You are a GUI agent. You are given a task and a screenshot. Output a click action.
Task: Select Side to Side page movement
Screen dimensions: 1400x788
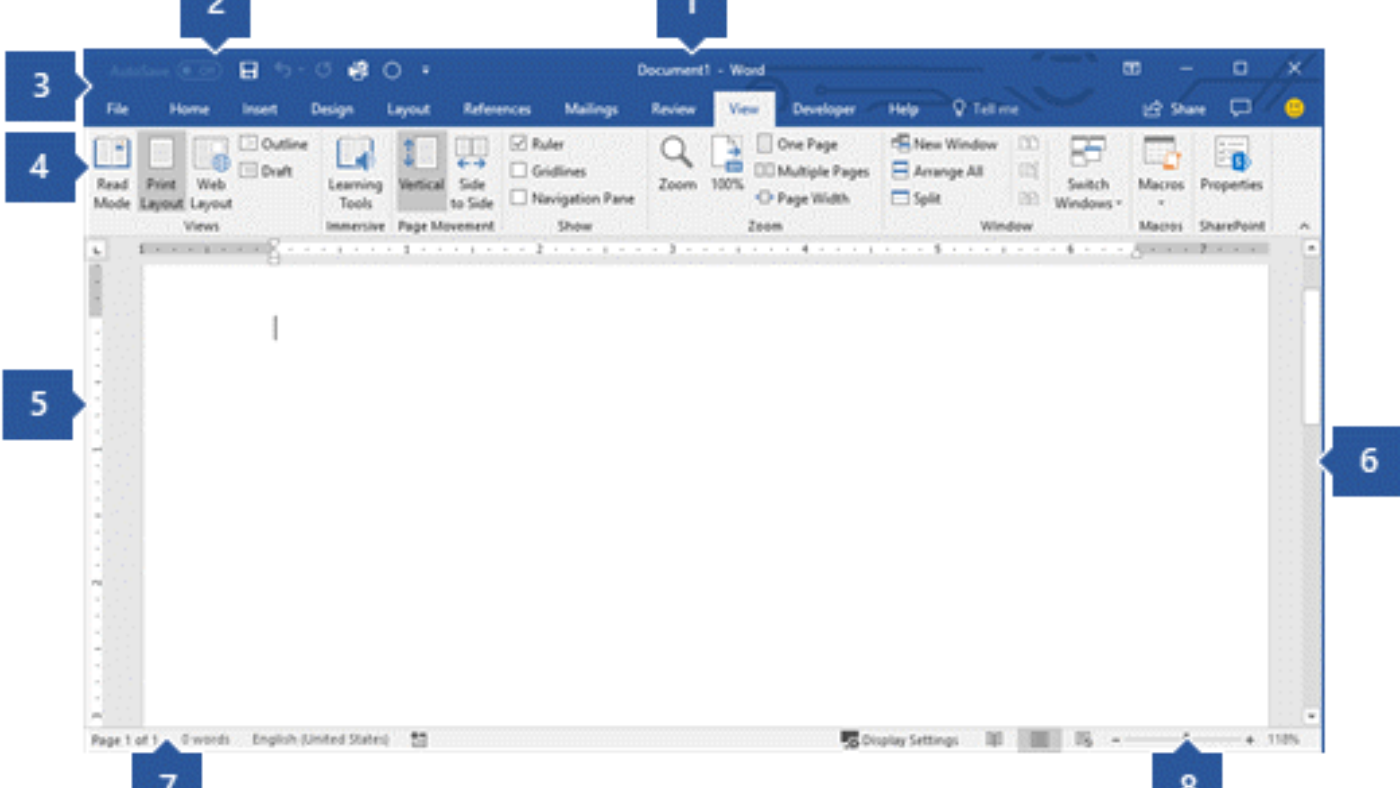pyautogui.click(x=471, y=171)
